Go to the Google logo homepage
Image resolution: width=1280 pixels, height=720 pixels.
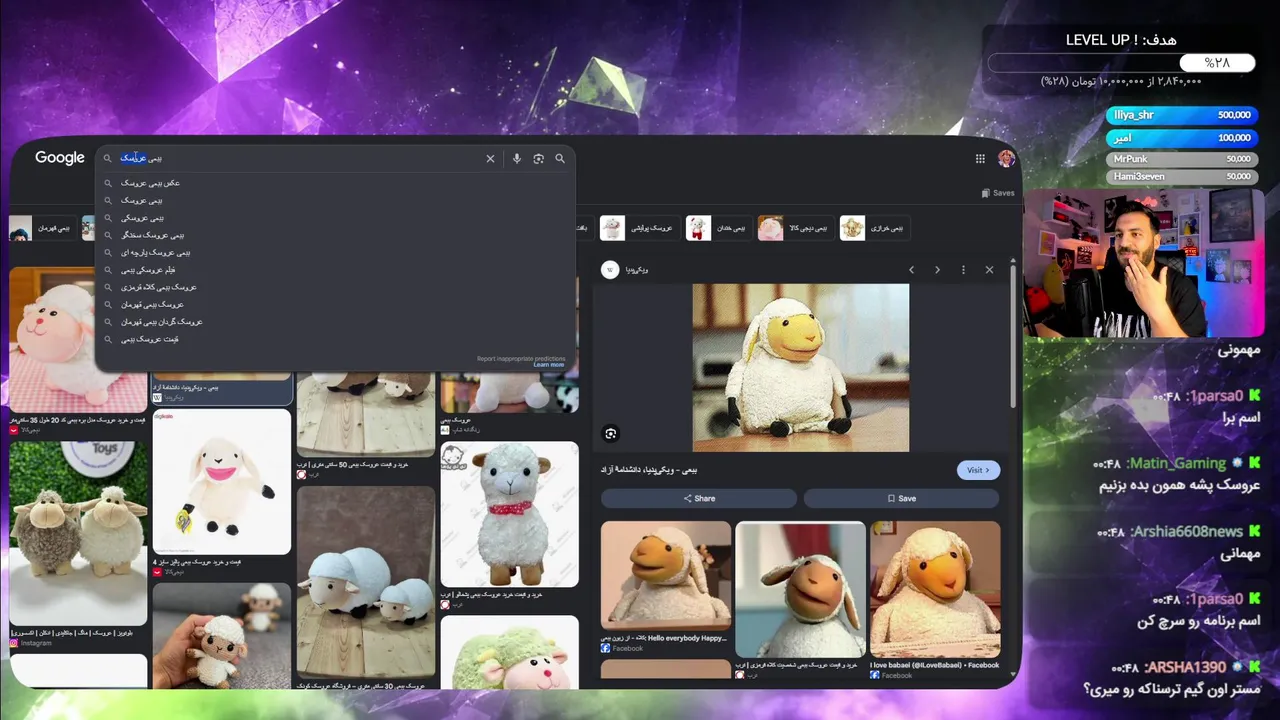(x=60, y=158)
